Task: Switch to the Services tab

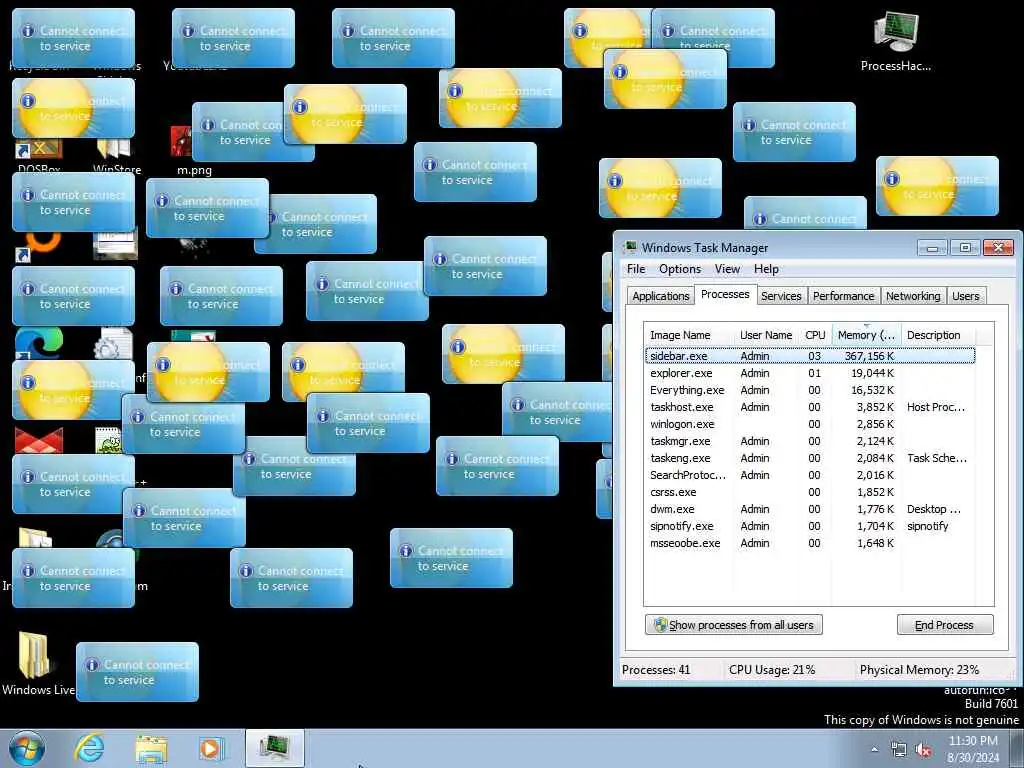Action: 781,296
